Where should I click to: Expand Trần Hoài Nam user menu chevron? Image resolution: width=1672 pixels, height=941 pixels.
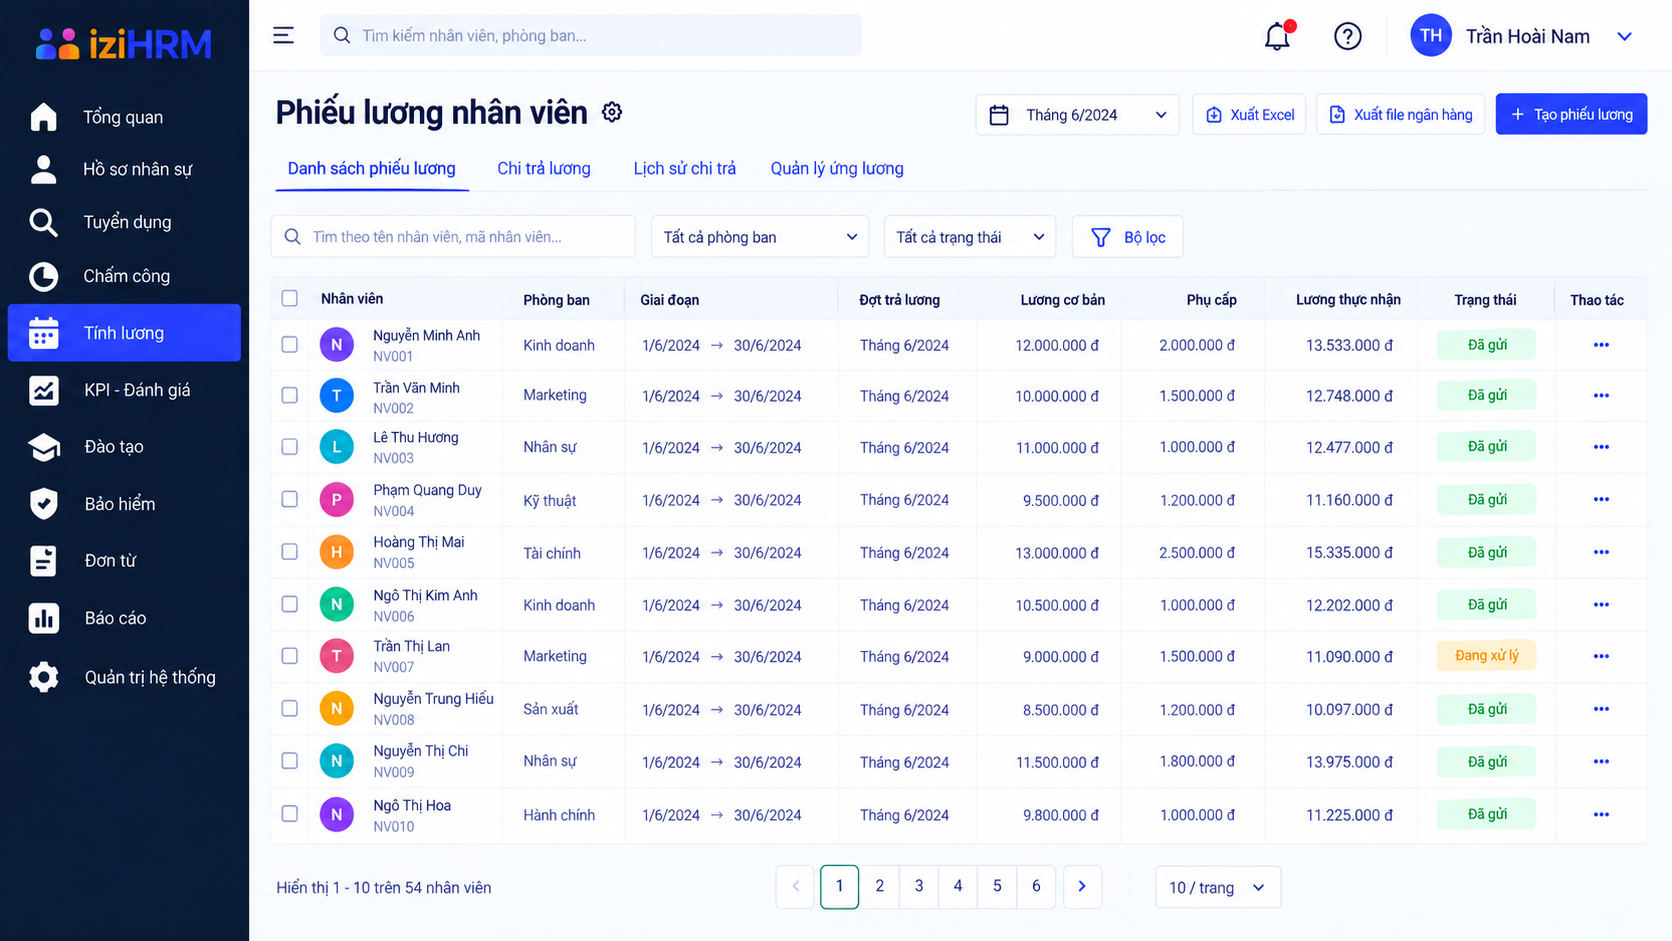click(x=1625, y=36)
